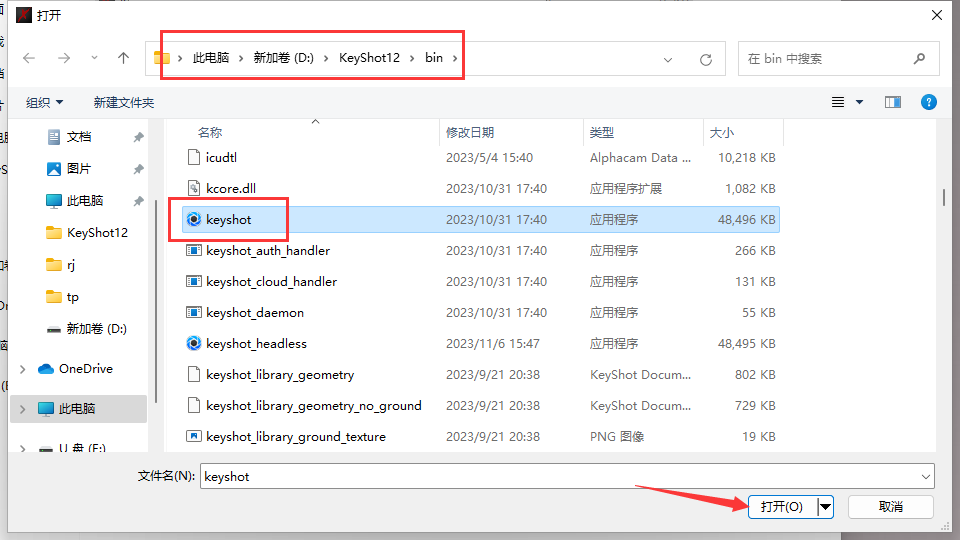Screen dimensions: 960x540
Task: Unpin 图片 pin icon
Action: click(138, 169)
